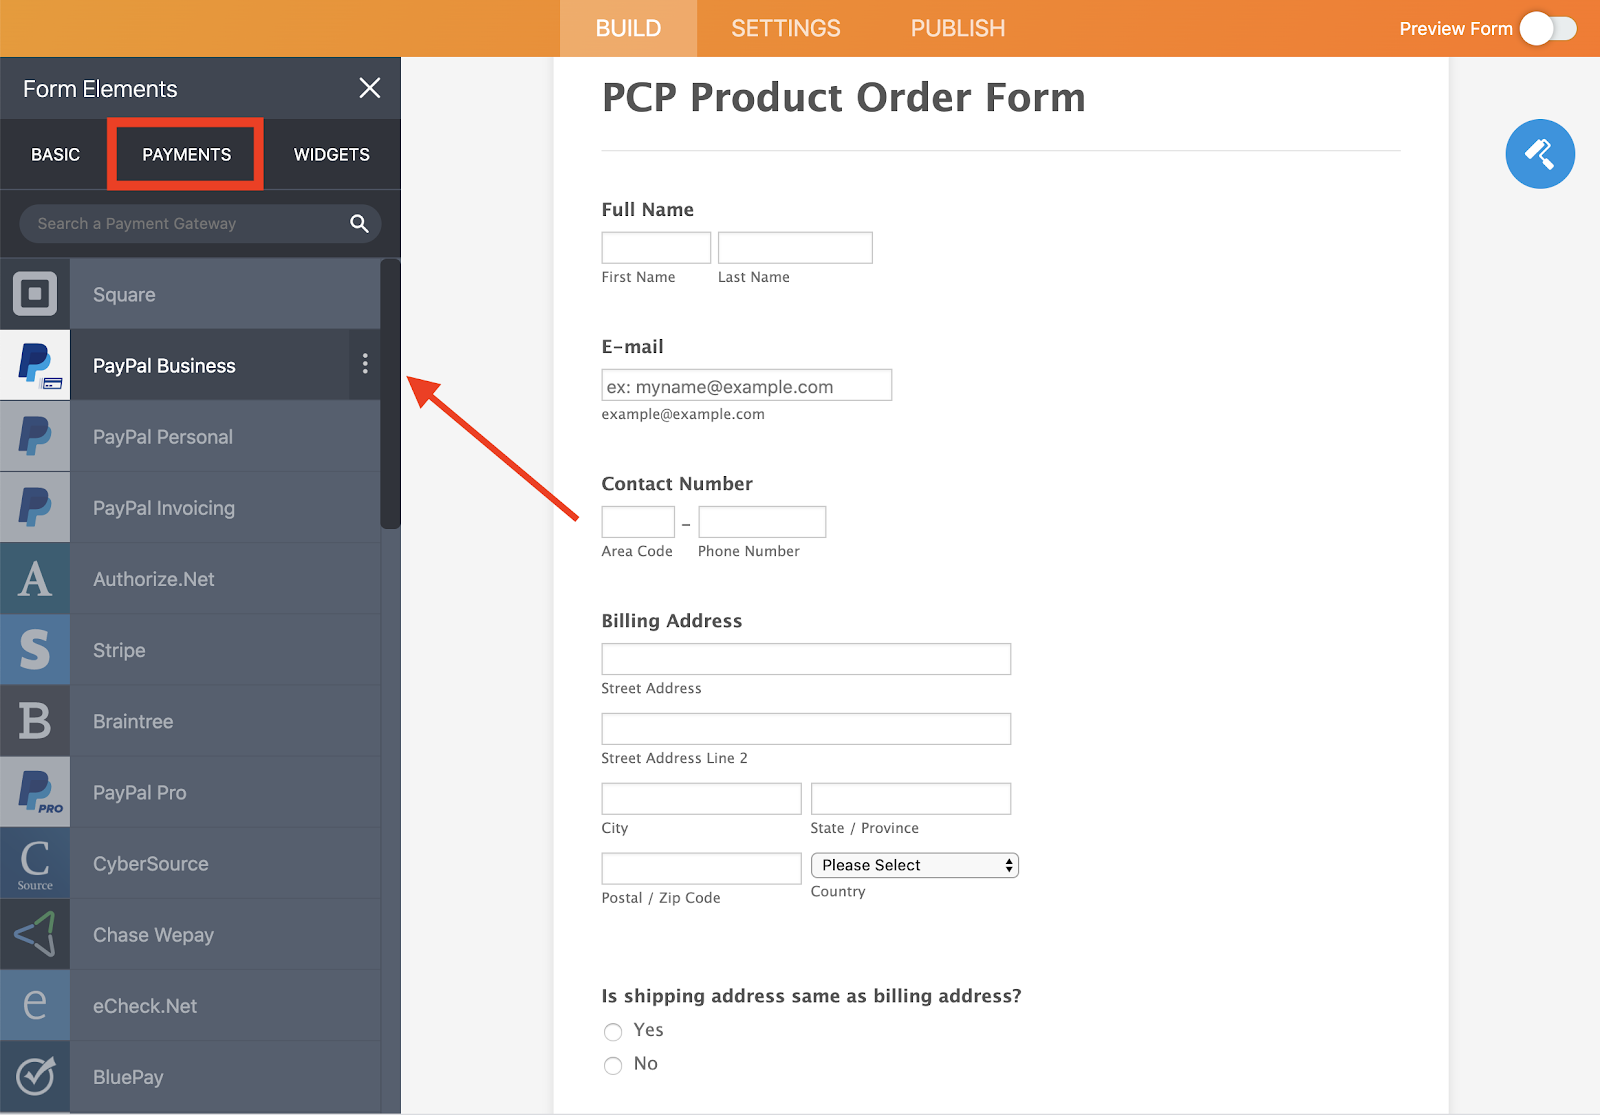This screenshot has width=1600, height=1115.
Task: Select the CyberSource icon
Action: click(35, 863)
